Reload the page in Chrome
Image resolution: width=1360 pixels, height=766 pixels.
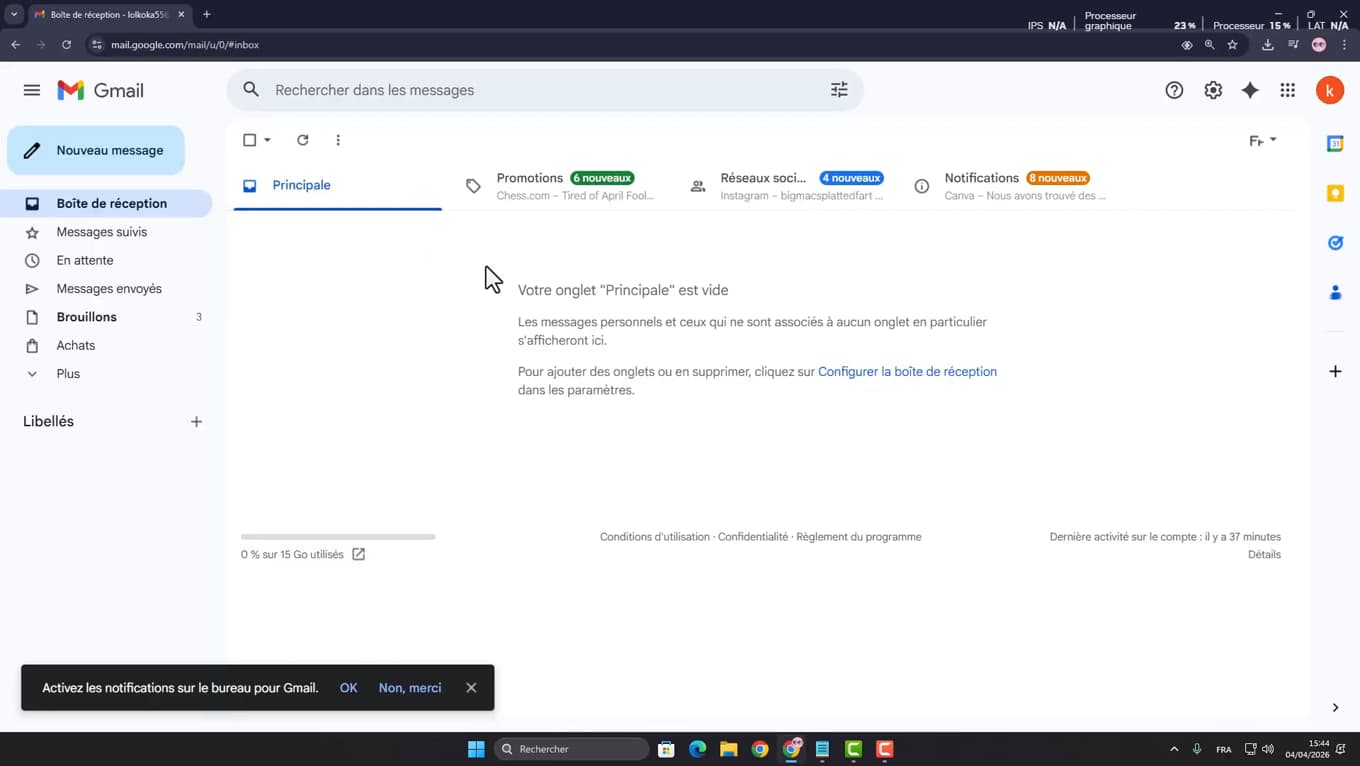(x=66, y=45)
